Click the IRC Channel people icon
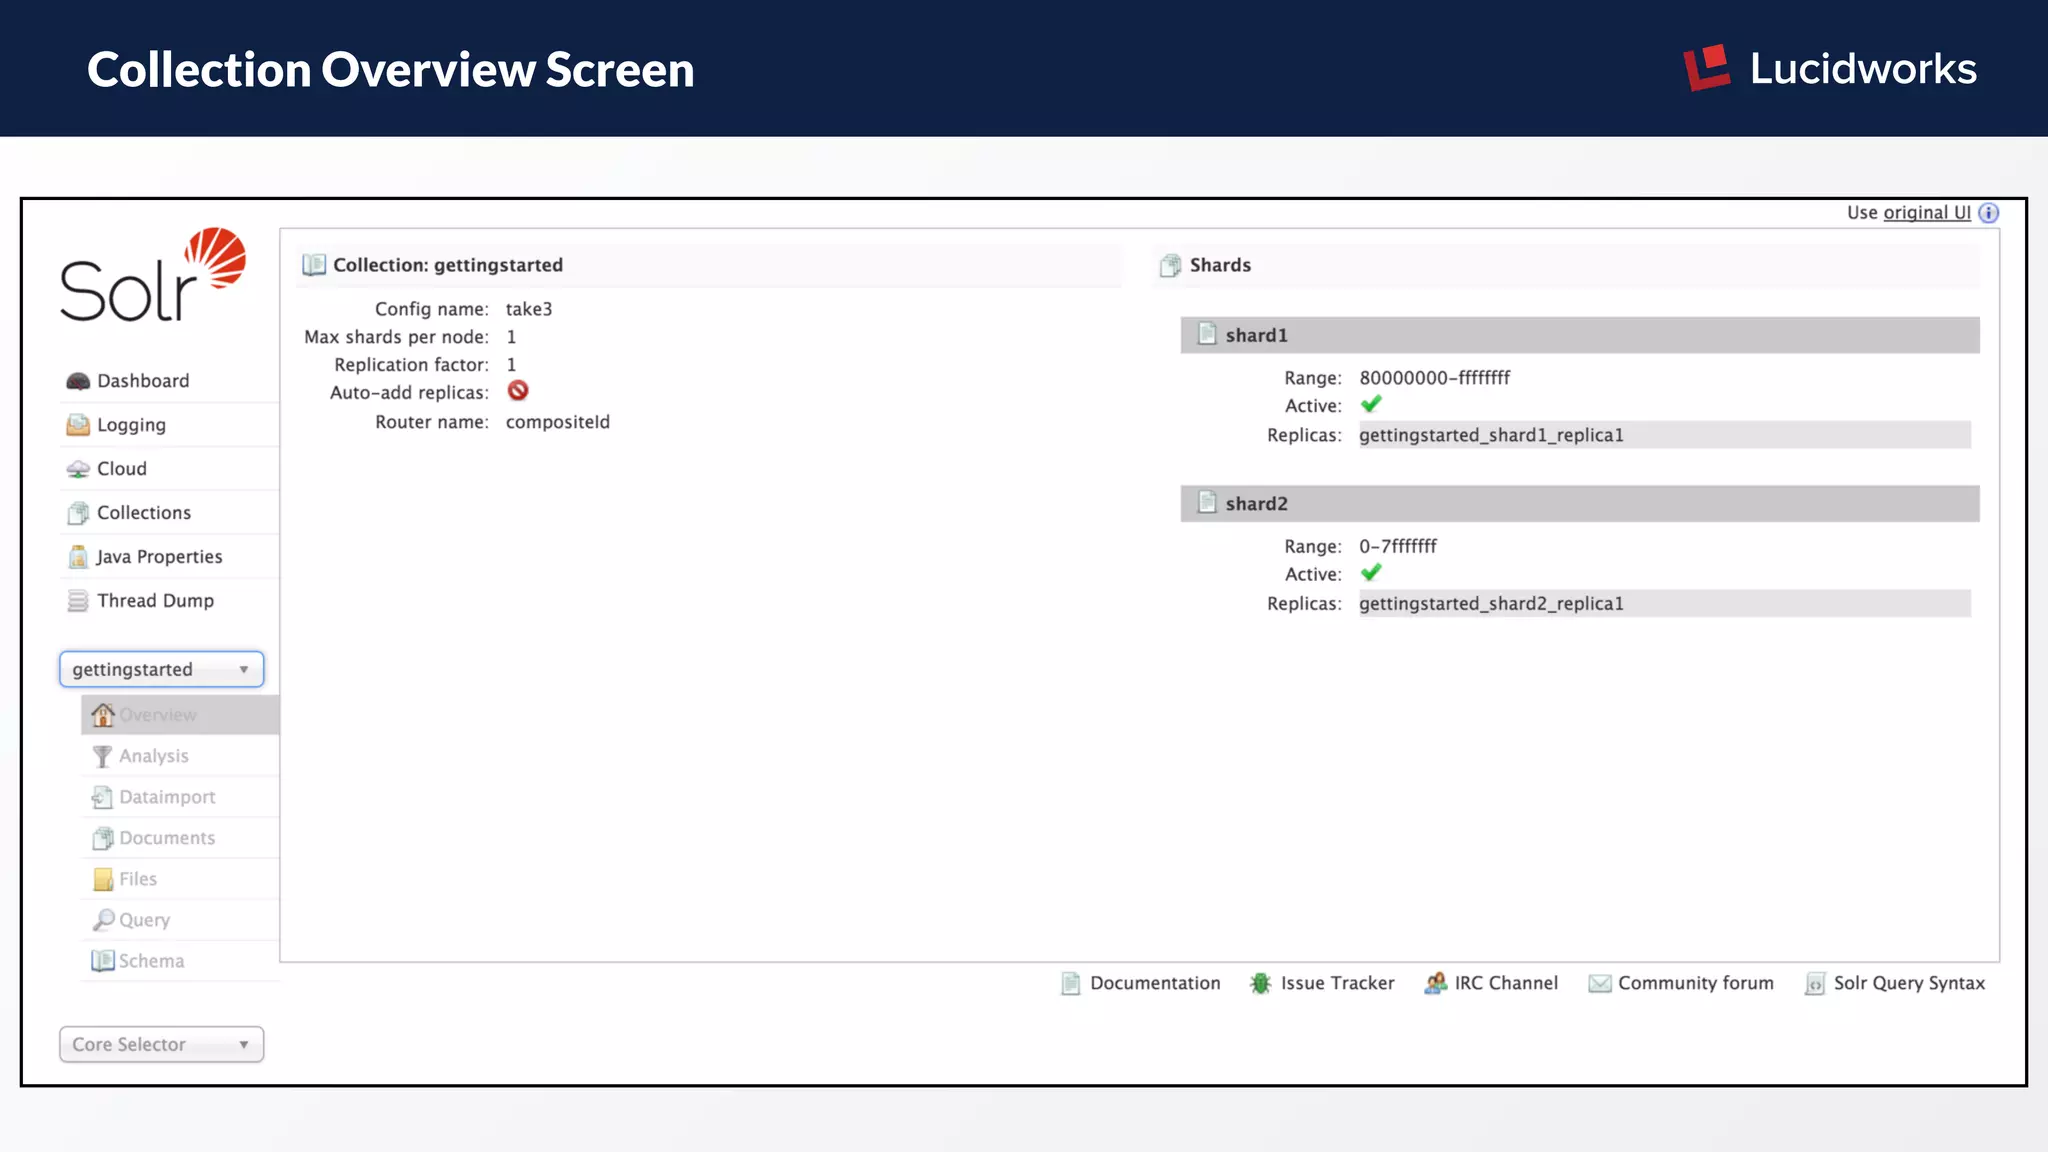 pyautogui.click(x=1435, y=984)
